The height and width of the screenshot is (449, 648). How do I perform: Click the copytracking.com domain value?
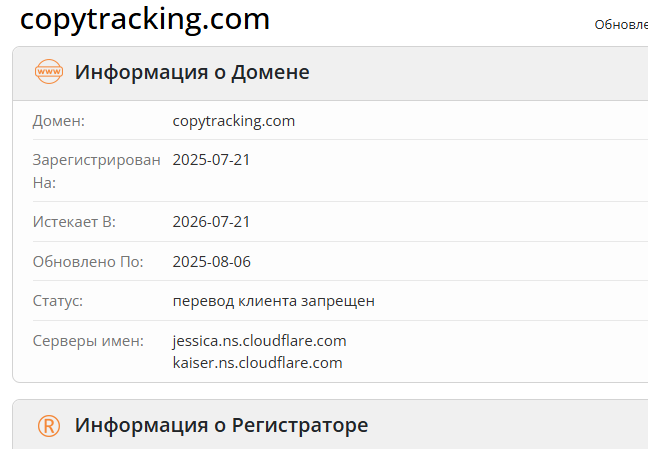click(234, 121)
